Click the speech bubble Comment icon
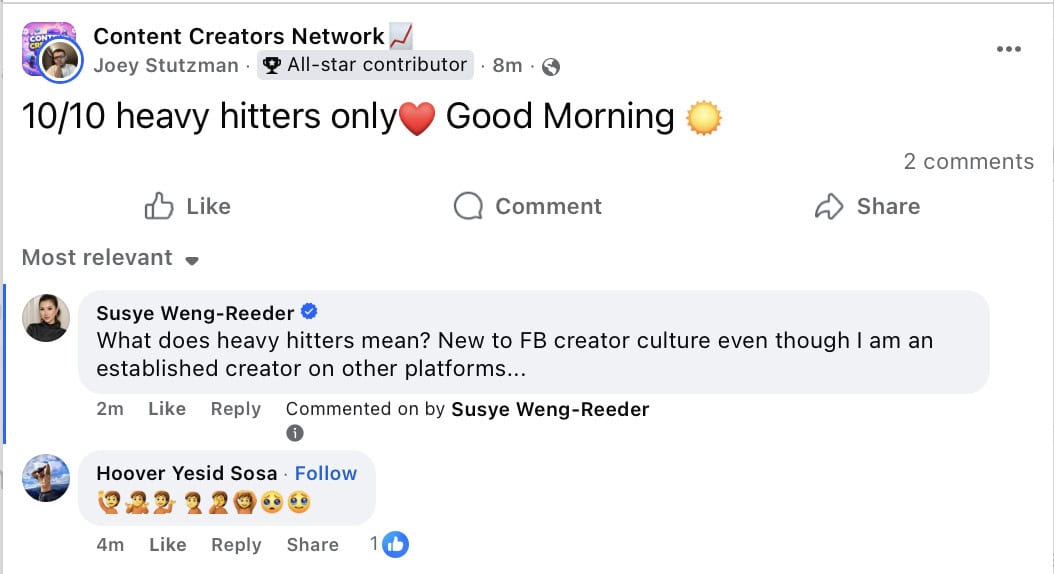This screenshot has height=574, width=1054. click(468, 206)
